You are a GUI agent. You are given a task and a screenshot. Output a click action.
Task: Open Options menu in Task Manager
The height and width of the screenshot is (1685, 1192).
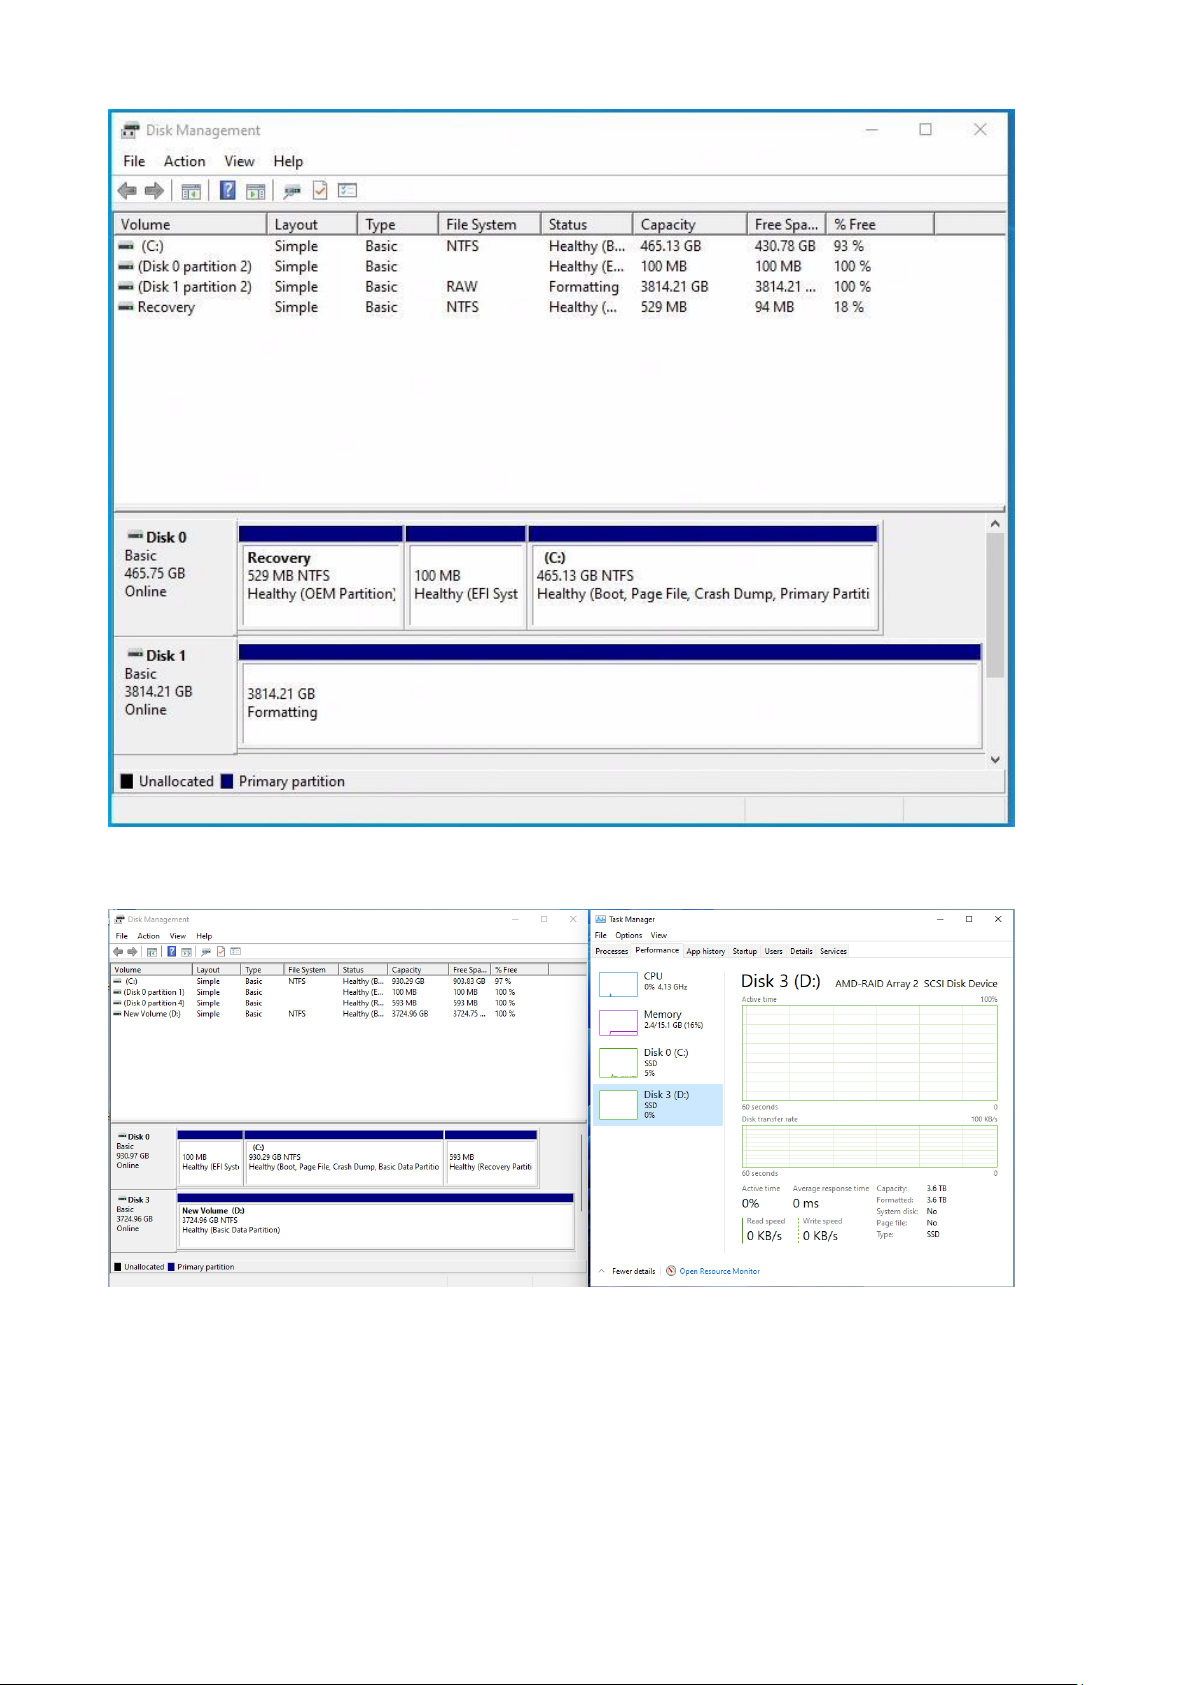click(629, 936)
